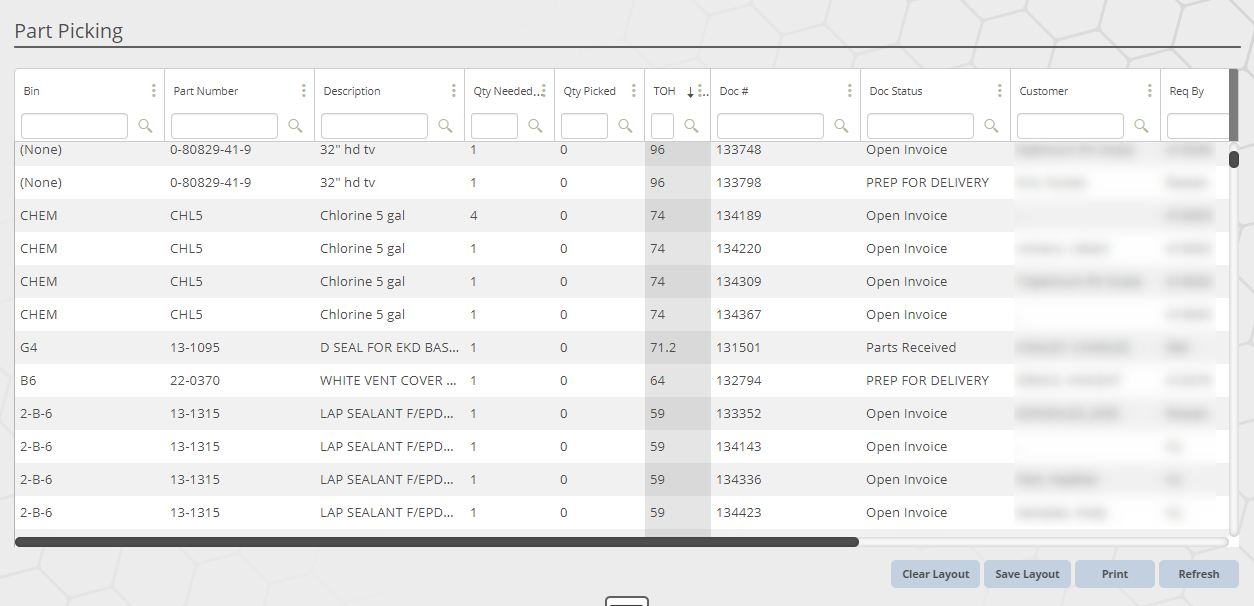Image resolution: width=1254 pixels, height=606 pixels.
Task: Click the Doc # filter search icon
Action: pos(842,126)
